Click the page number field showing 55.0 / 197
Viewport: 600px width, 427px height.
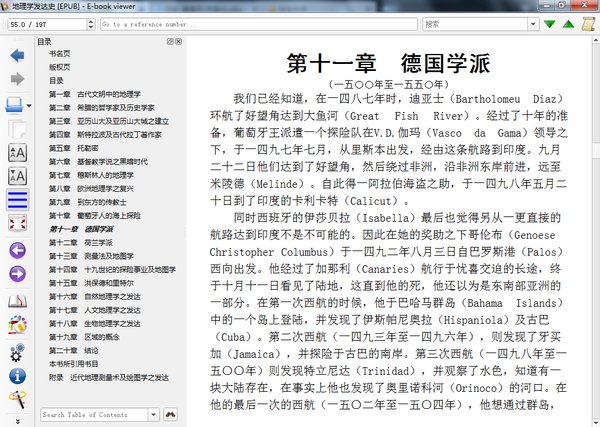[x=47, y=24]
